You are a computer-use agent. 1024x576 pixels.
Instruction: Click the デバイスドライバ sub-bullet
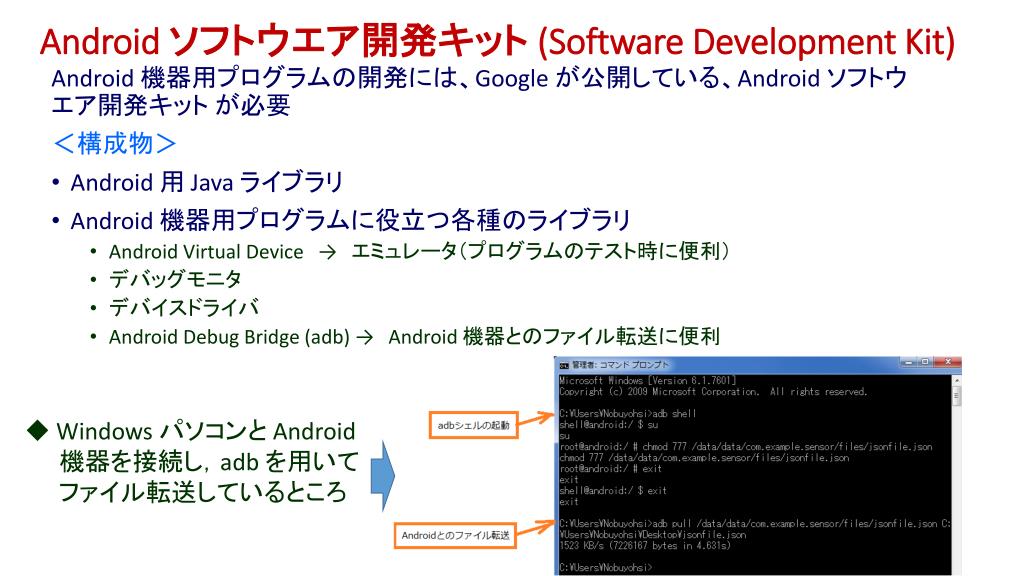[184, 308]
